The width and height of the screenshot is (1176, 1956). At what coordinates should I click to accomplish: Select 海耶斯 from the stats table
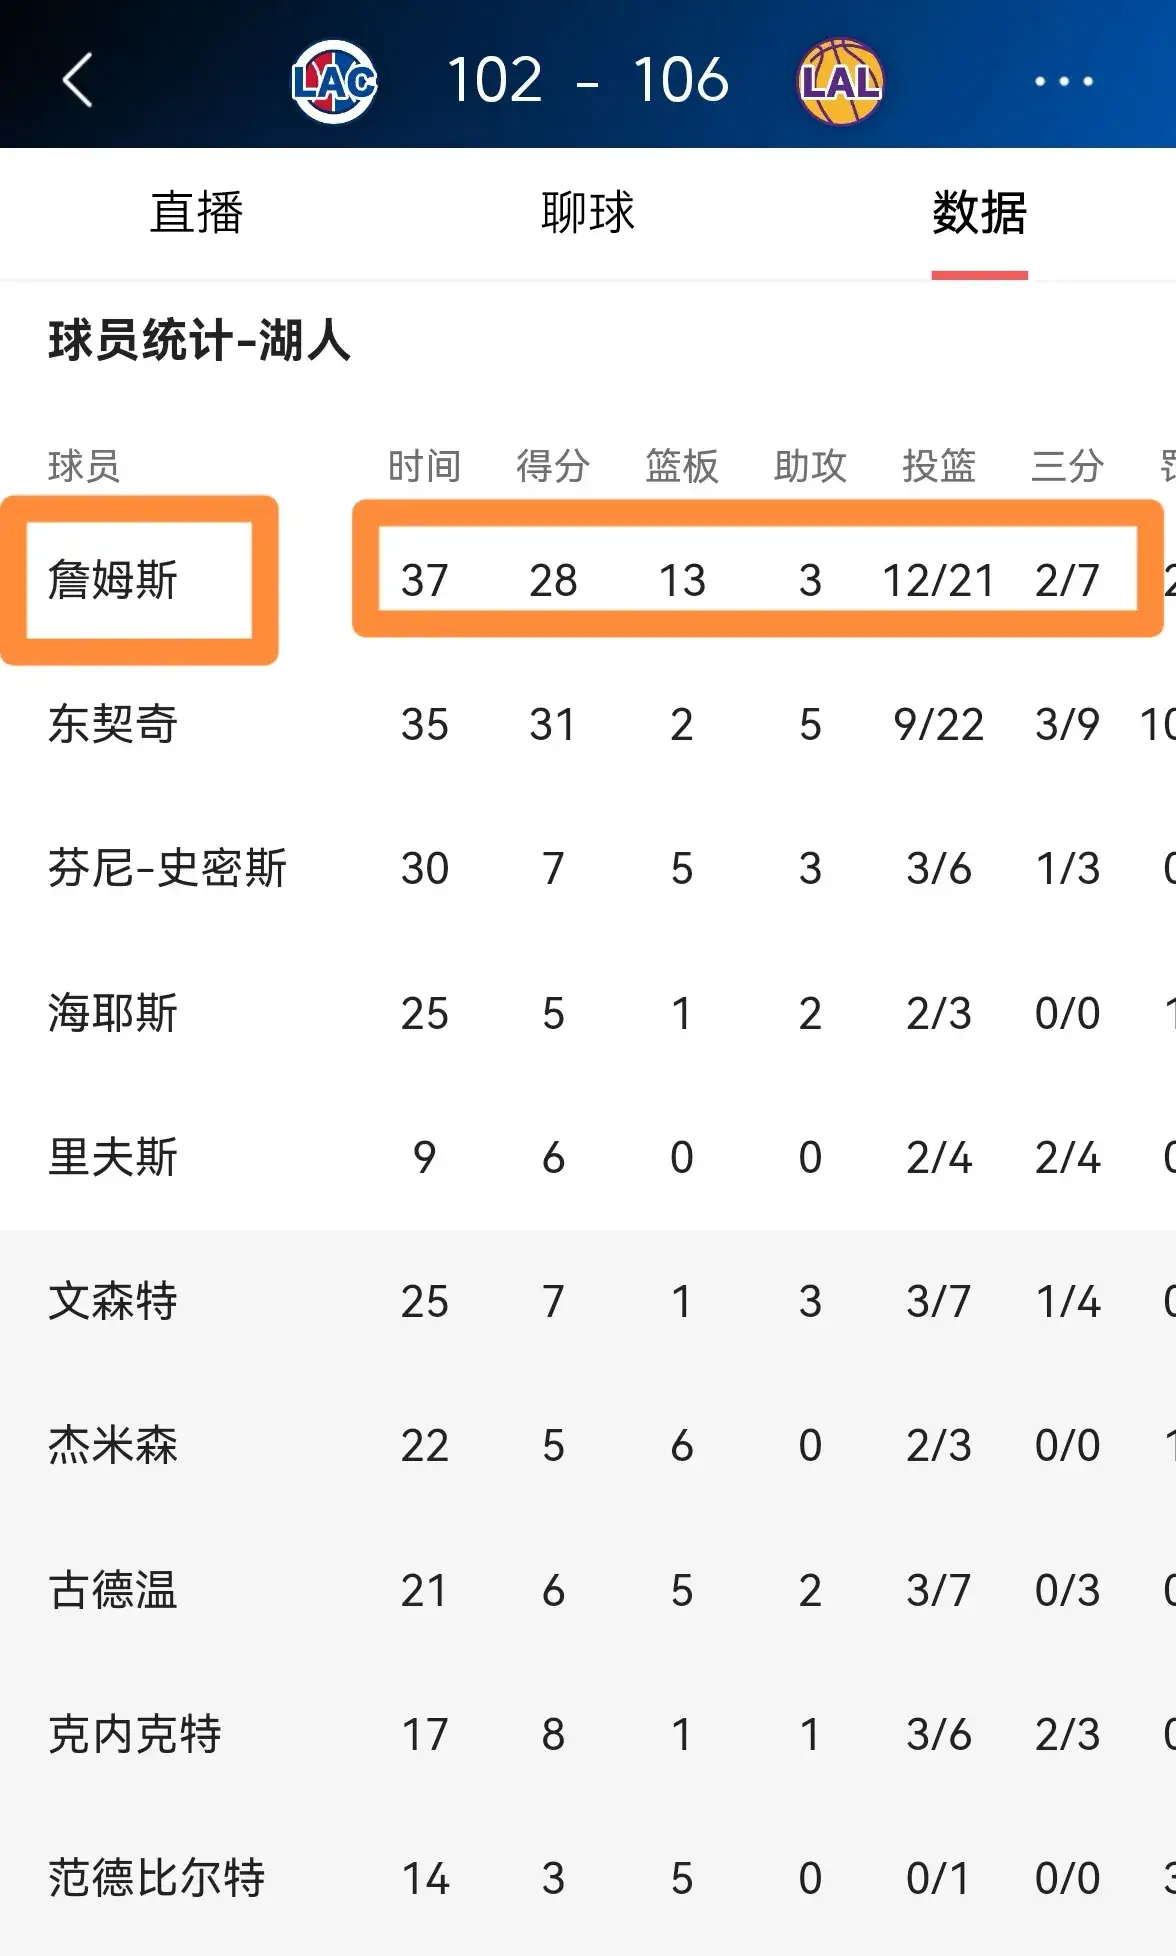point(113,1012)
